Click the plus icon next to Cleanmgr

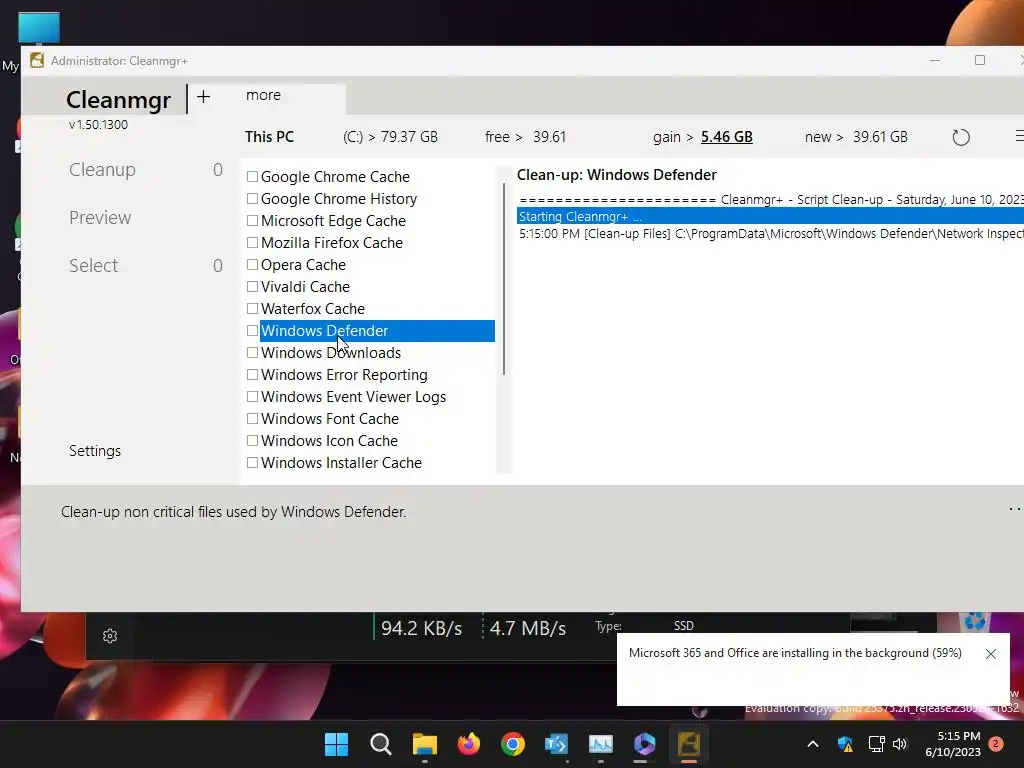pyautogui.click(x=203, y=97)
